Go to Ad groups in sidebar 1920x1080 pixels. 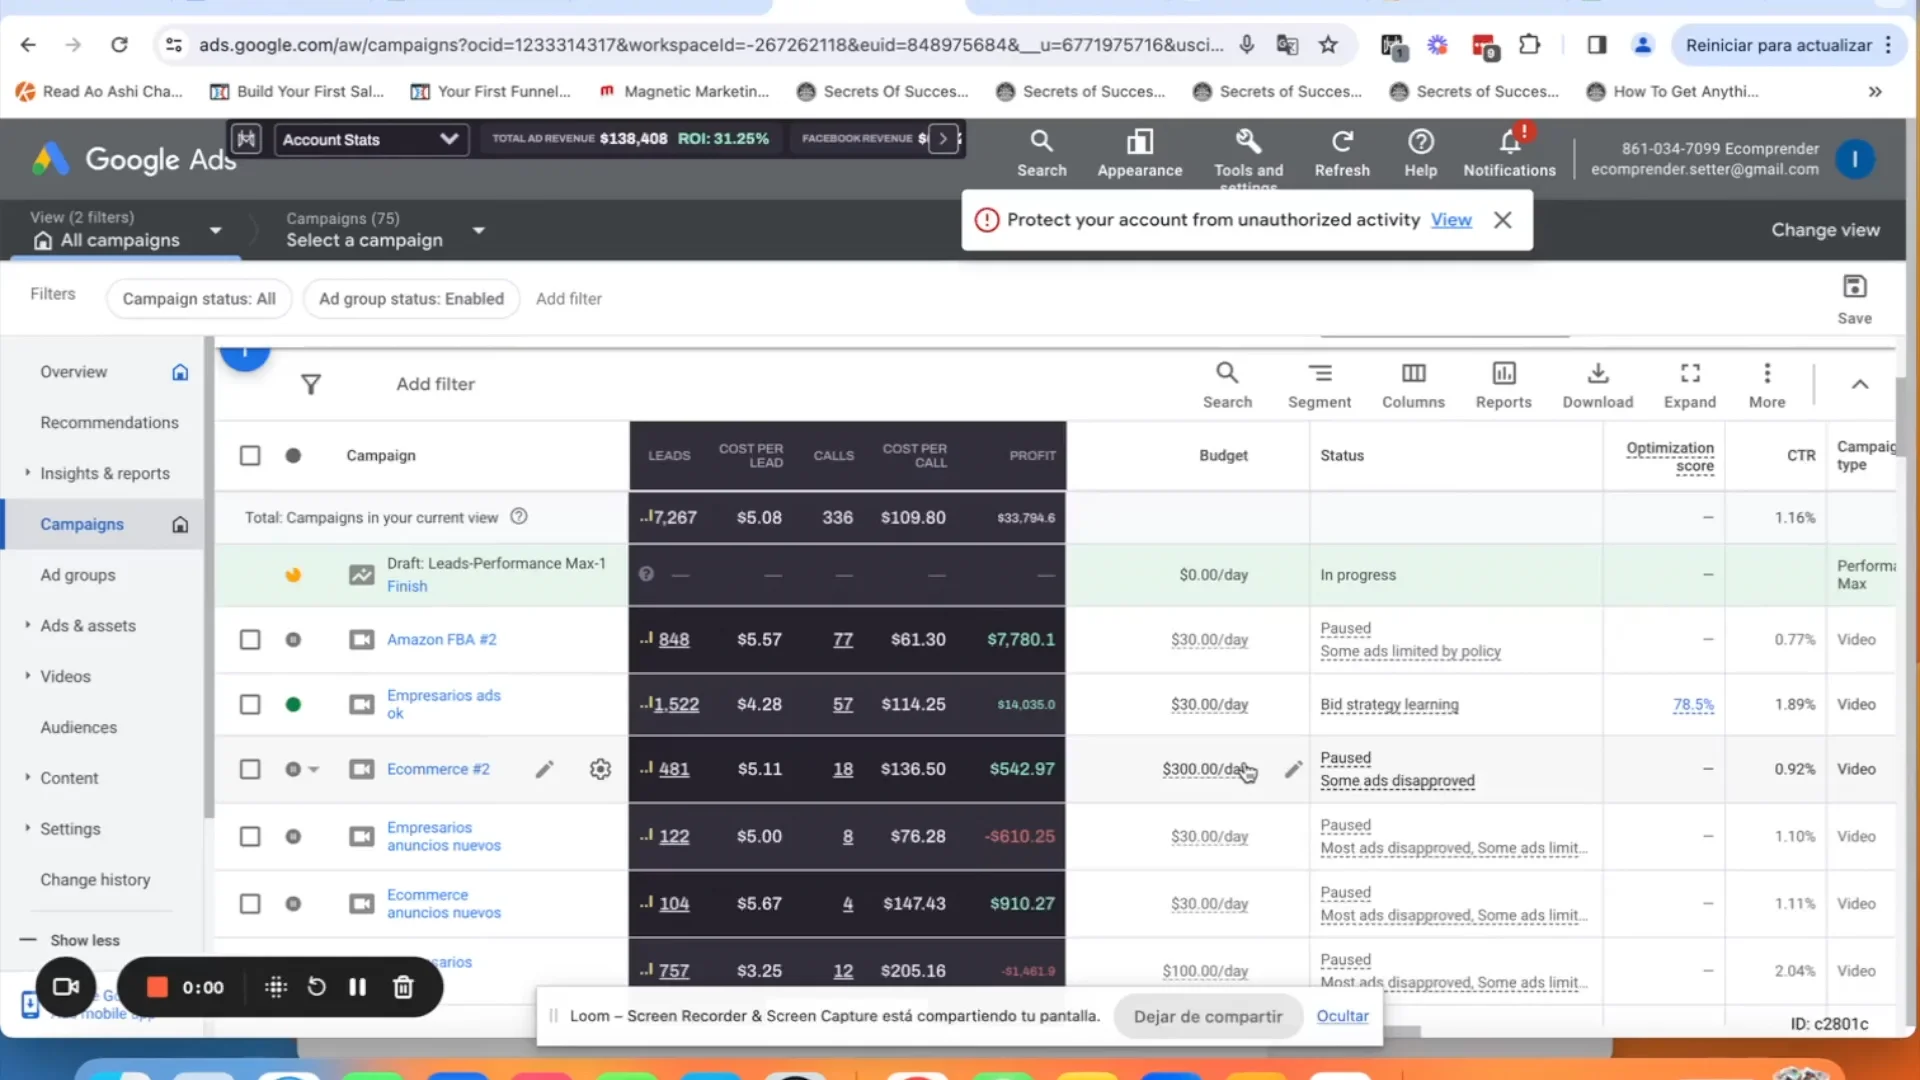(x=78, y=575)
